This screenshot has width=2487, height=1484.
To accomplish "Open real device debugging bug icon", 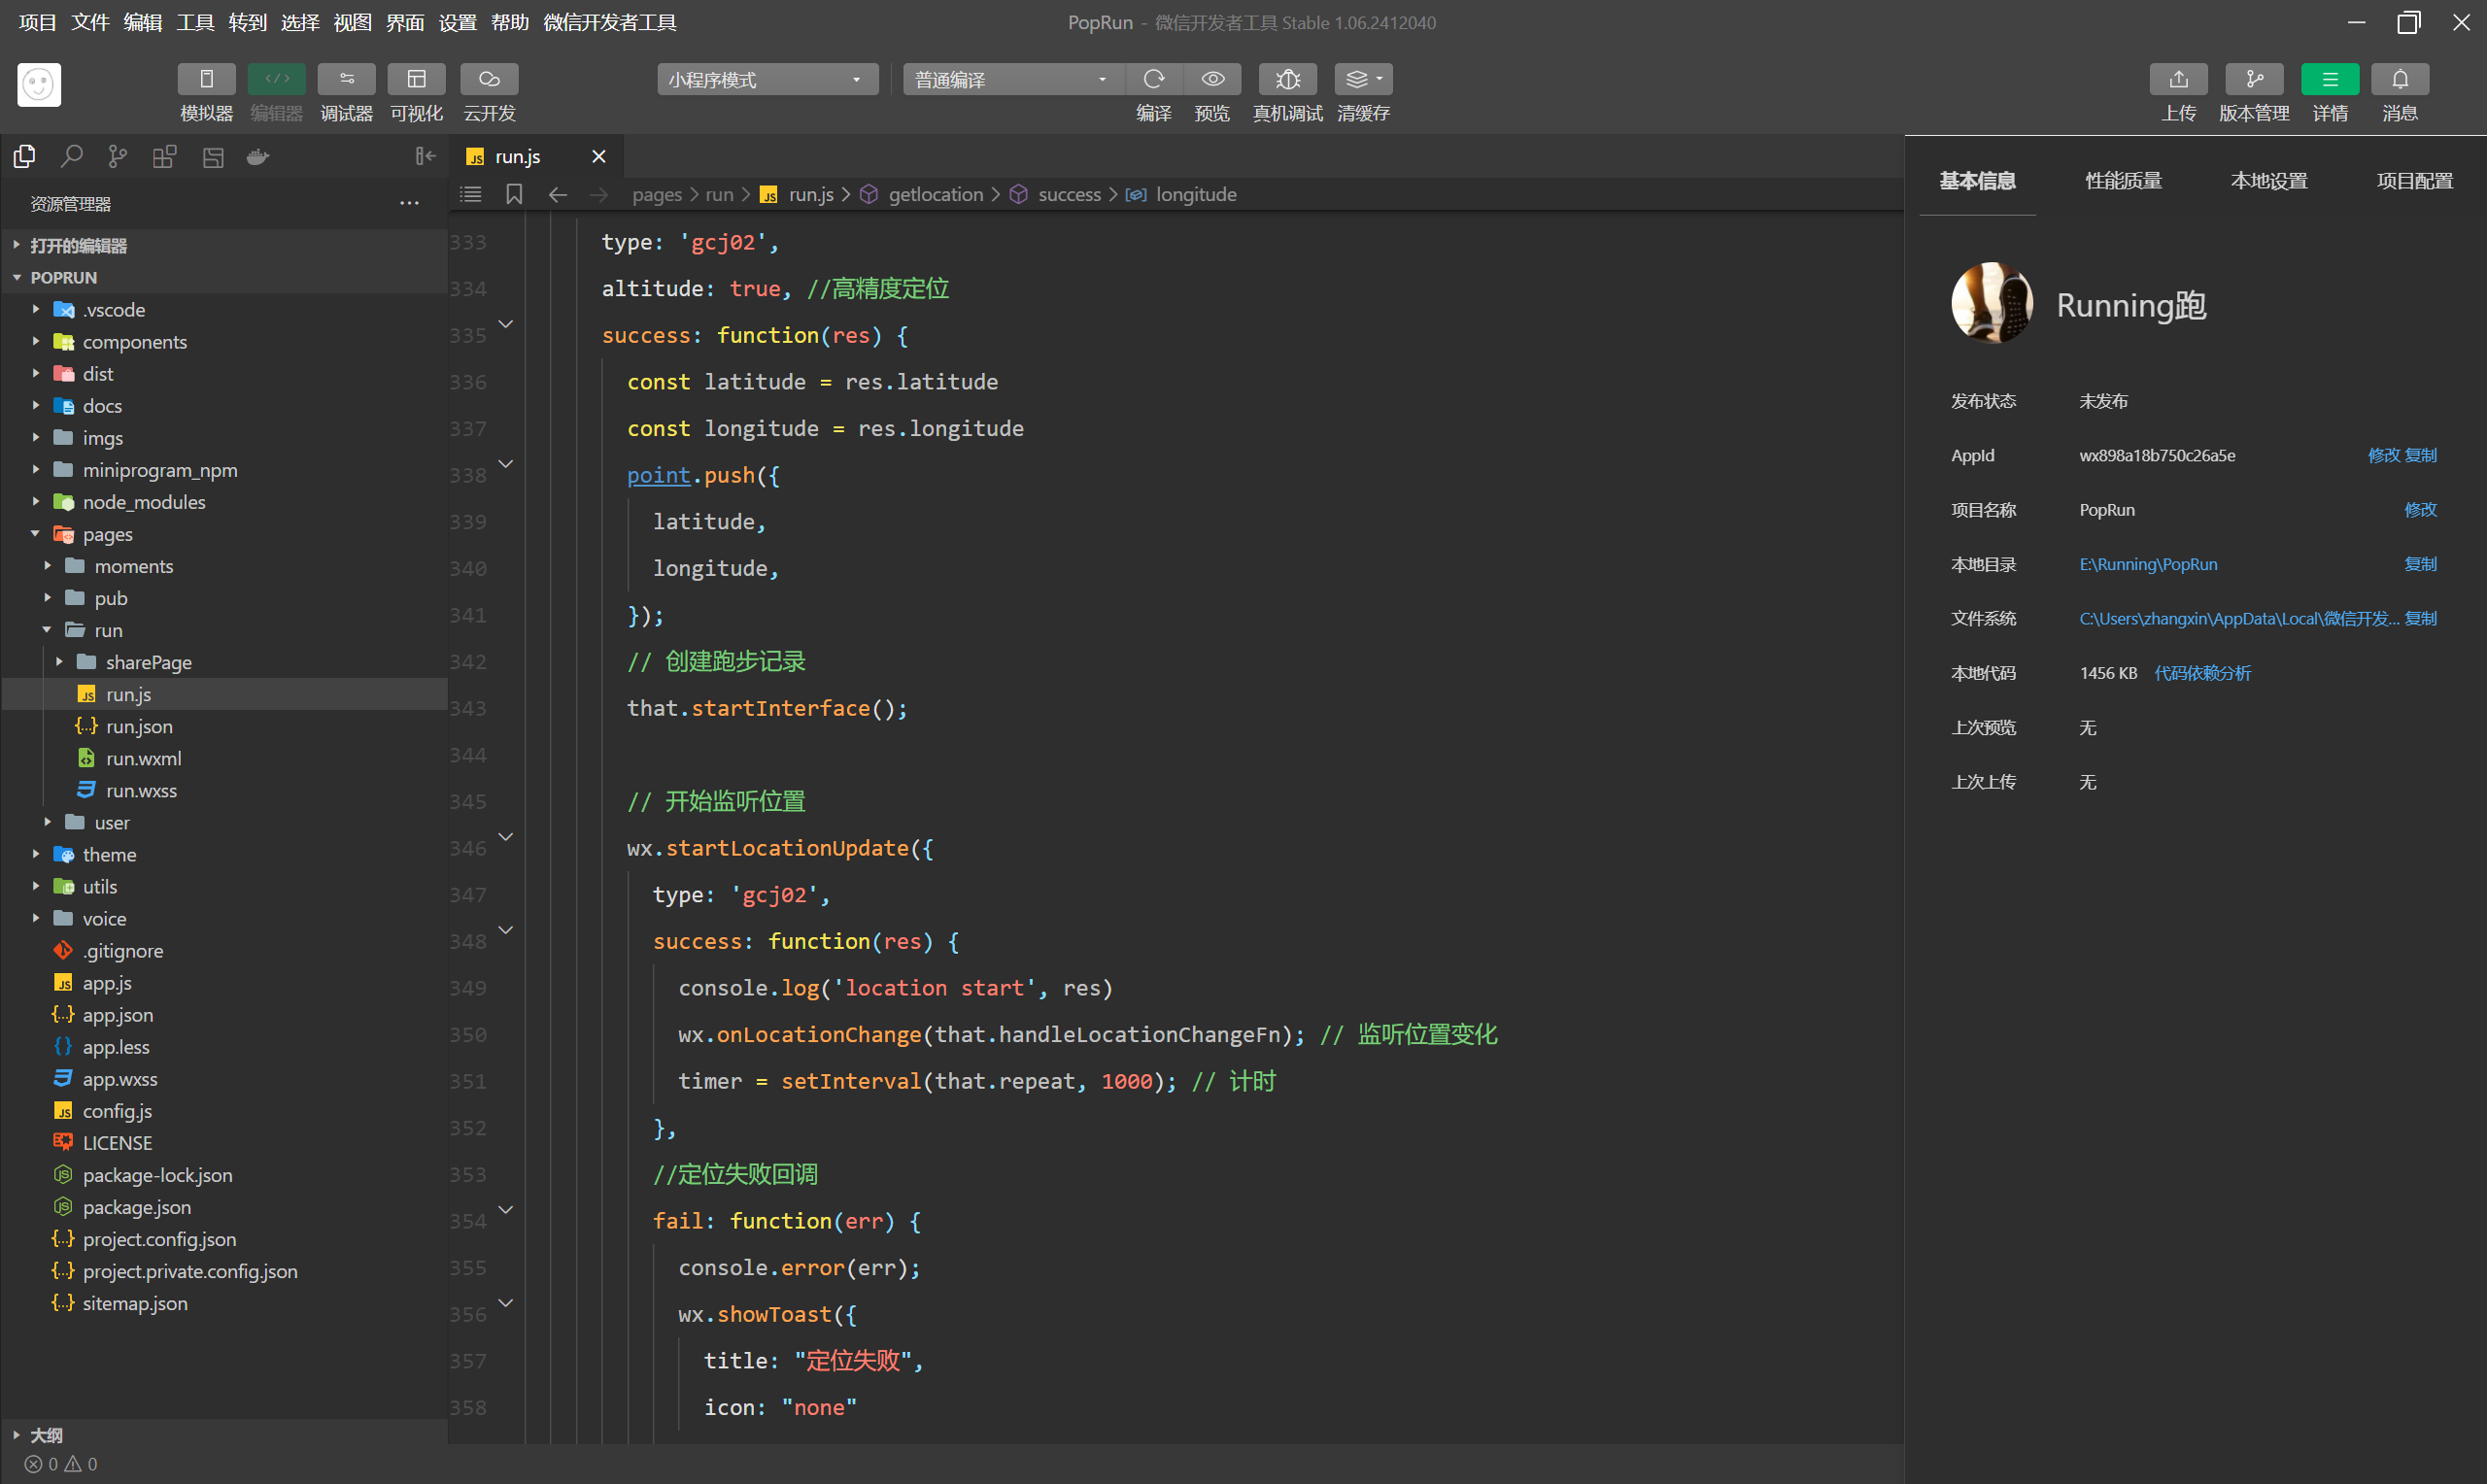I will pos(1287,79).
